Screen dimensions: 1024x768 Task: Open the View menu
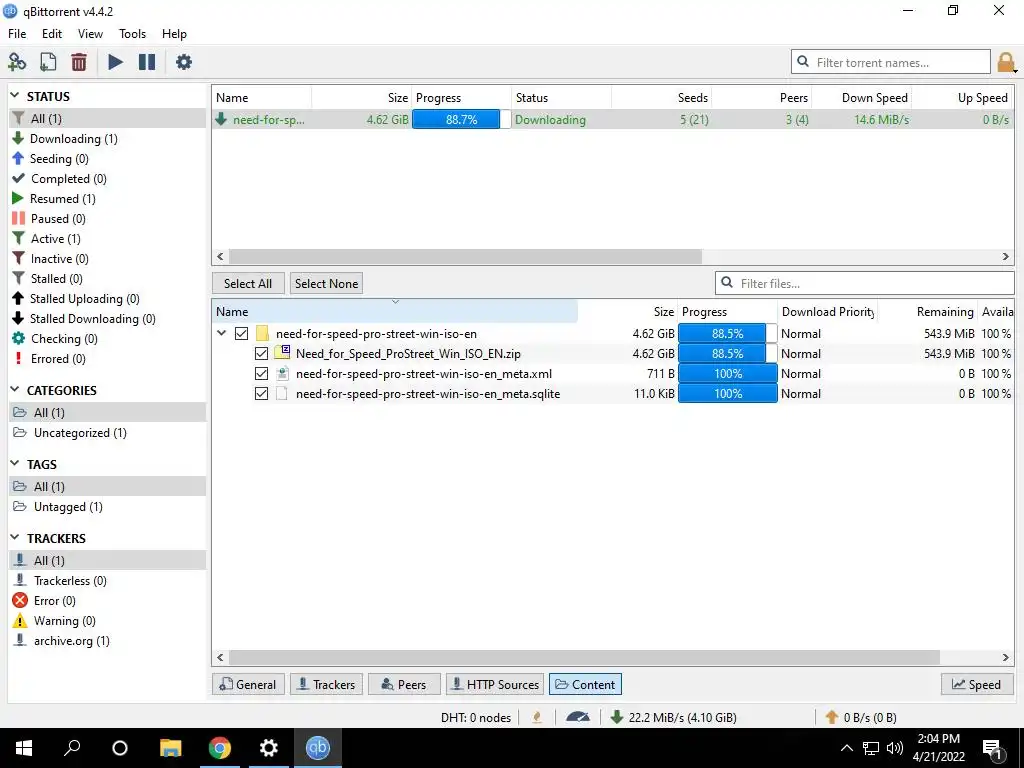[x=90, y=33]
